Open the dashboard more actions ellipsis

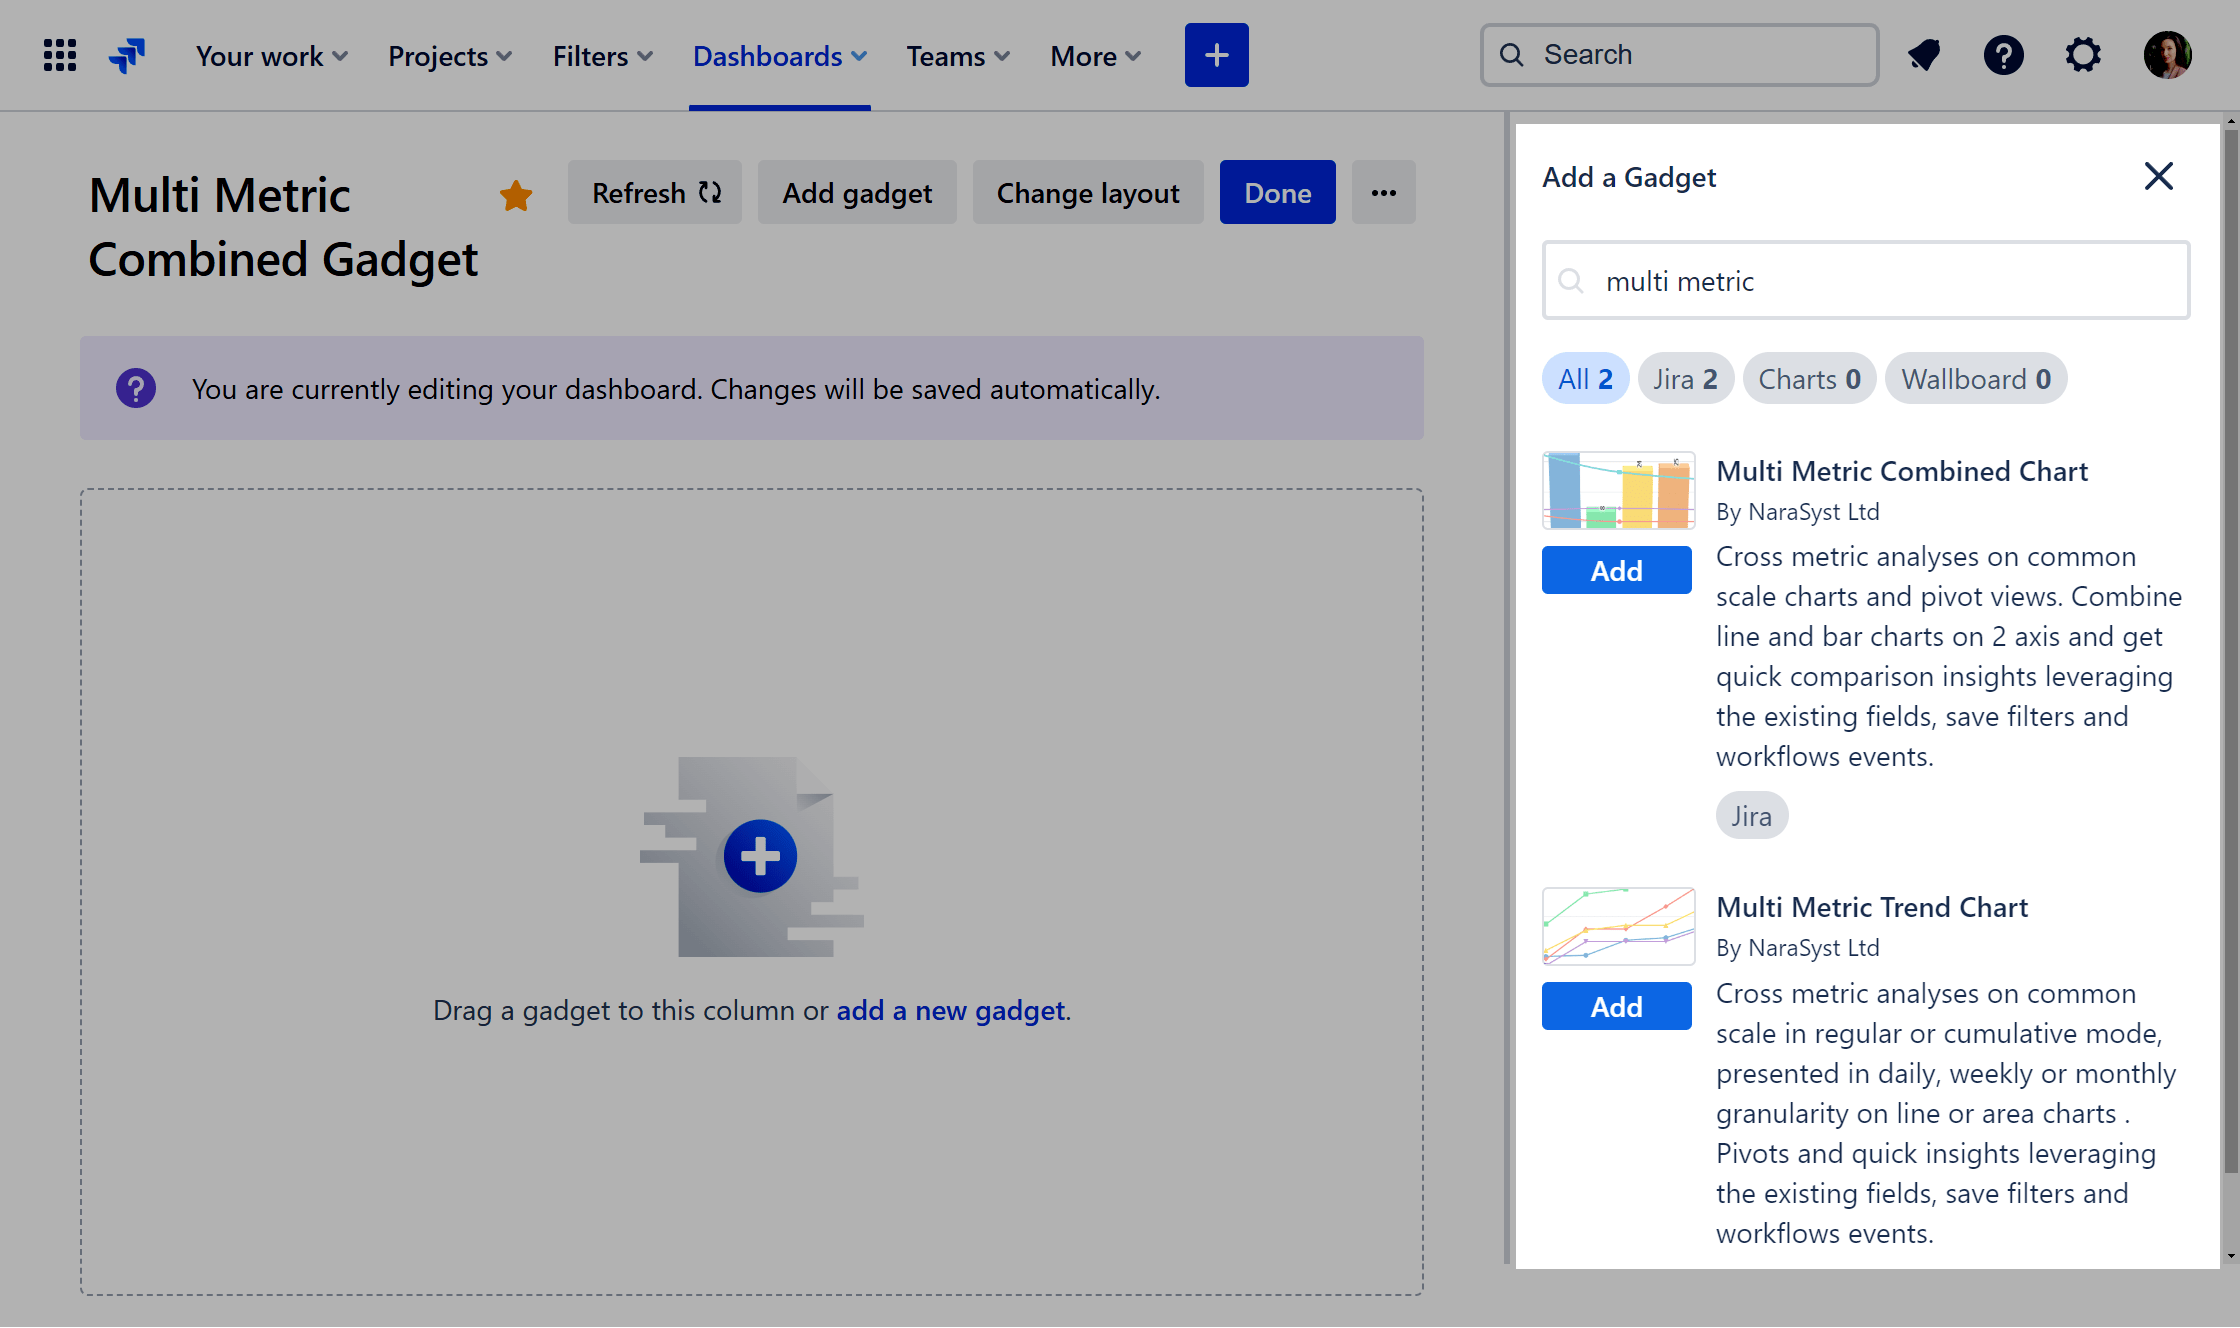click(1384, 192)
